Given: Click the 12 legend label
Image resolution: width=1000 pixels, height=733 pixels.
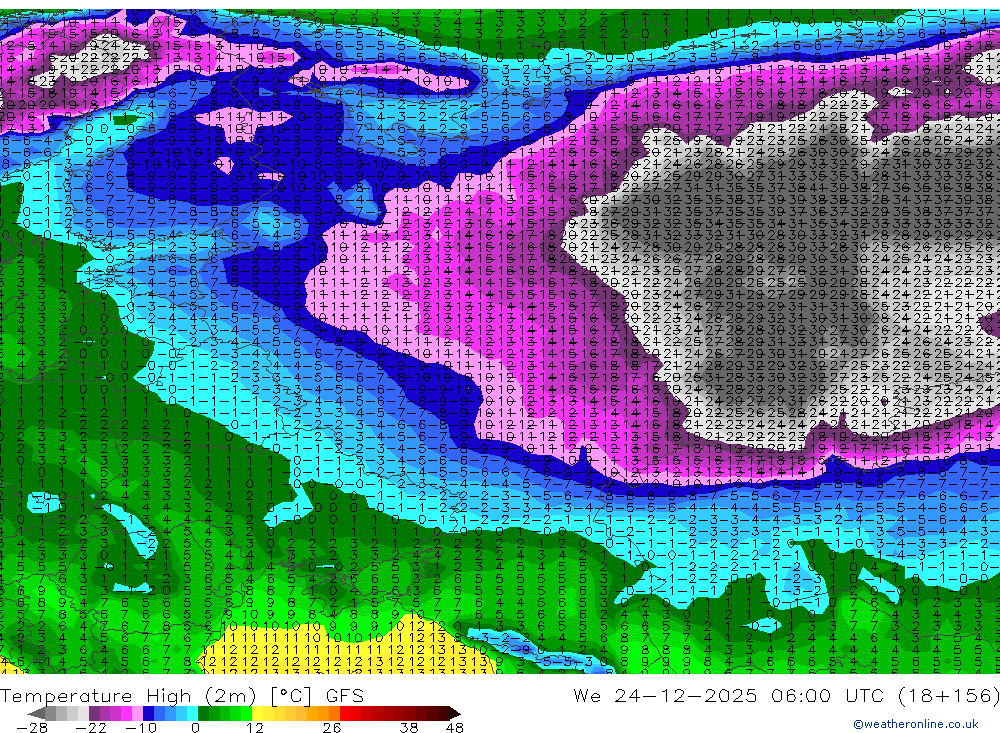Looking at the screenshot, I should click(x=255, y=727).
